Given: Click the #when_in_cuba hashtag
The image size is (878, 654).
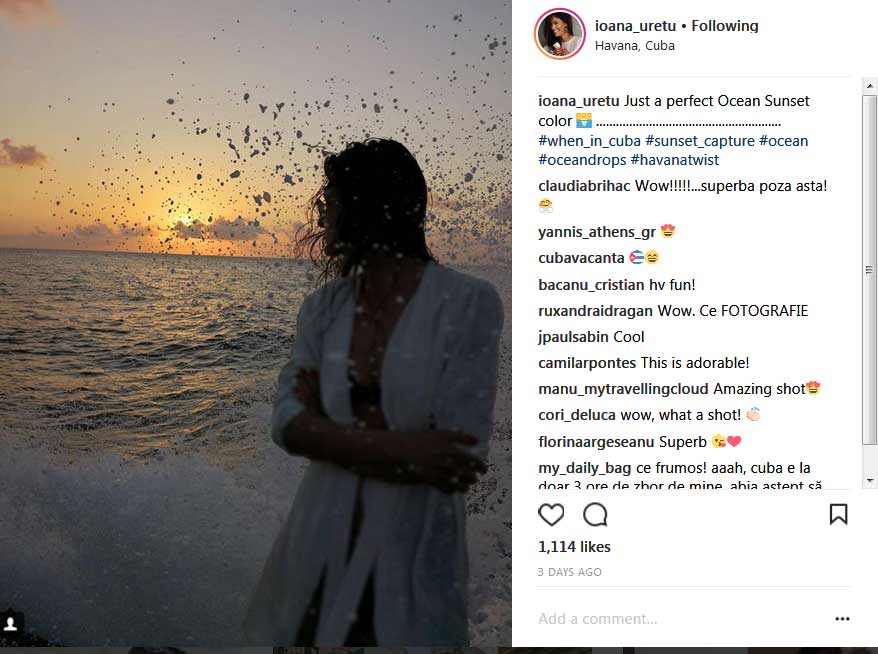Looking at the screenshot, I should [589, 141].
